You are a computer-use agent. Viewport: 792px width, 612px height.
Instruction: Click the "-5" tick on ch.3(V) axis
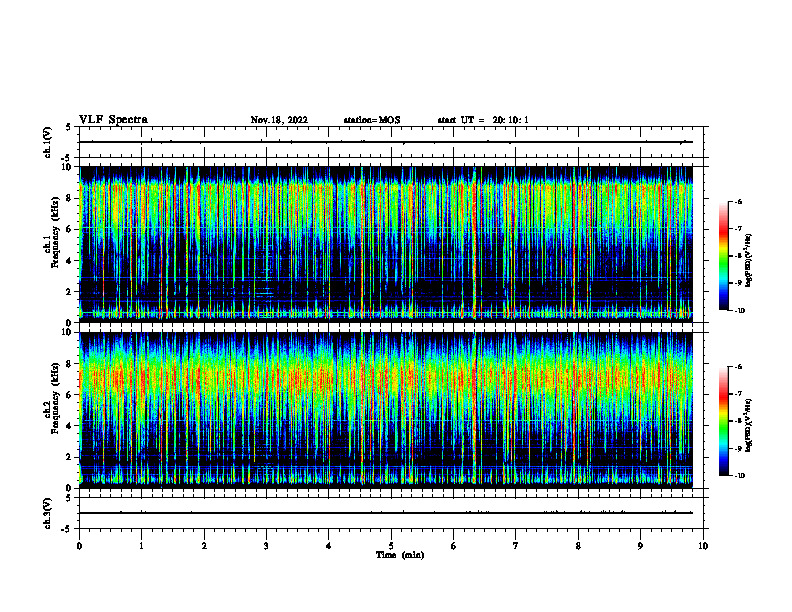[x=66, y=529]
